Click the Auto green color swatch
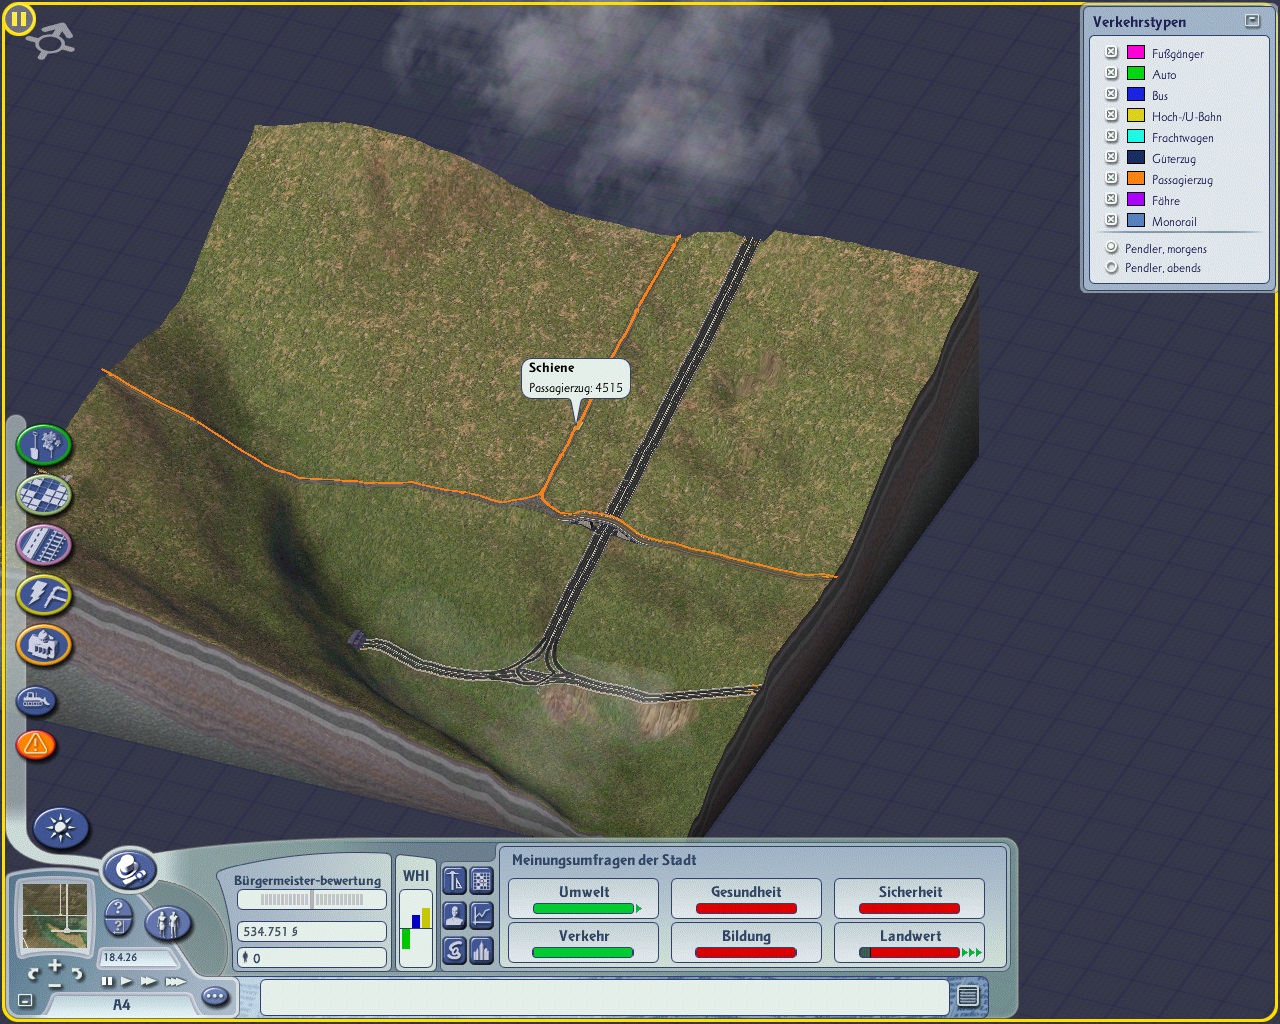Viewport: 1280px width, 1024px height. pyautogui.click(x=1136, y=73)
